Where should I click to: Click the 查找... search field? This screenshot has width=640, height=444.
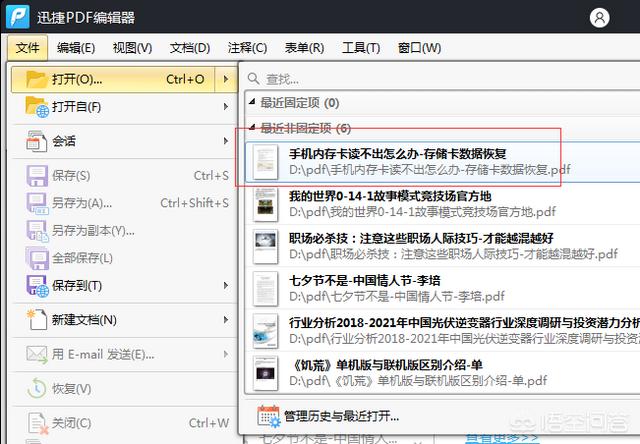click(x=443, y=79)
